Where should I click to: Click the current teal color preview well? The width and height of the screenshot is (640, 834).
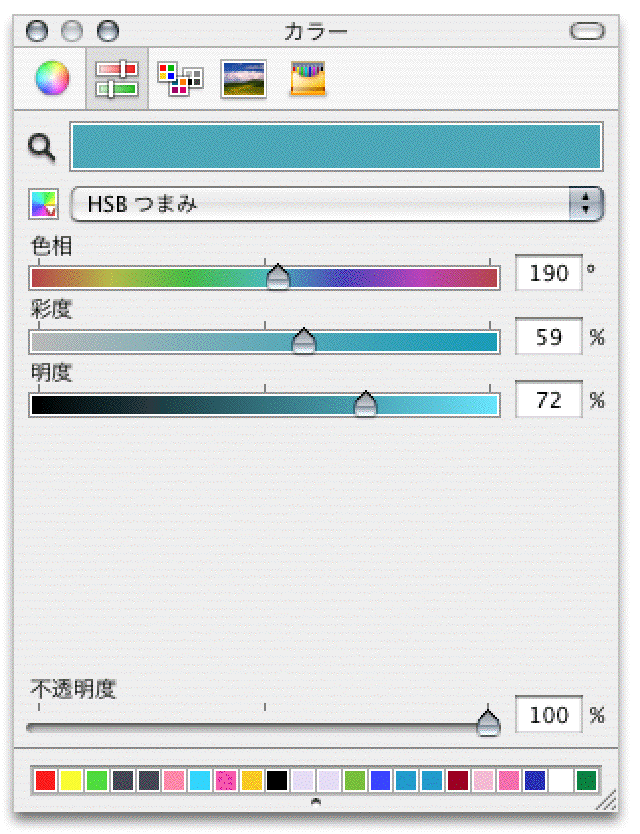pyautogui.click(x=337, y=146)
